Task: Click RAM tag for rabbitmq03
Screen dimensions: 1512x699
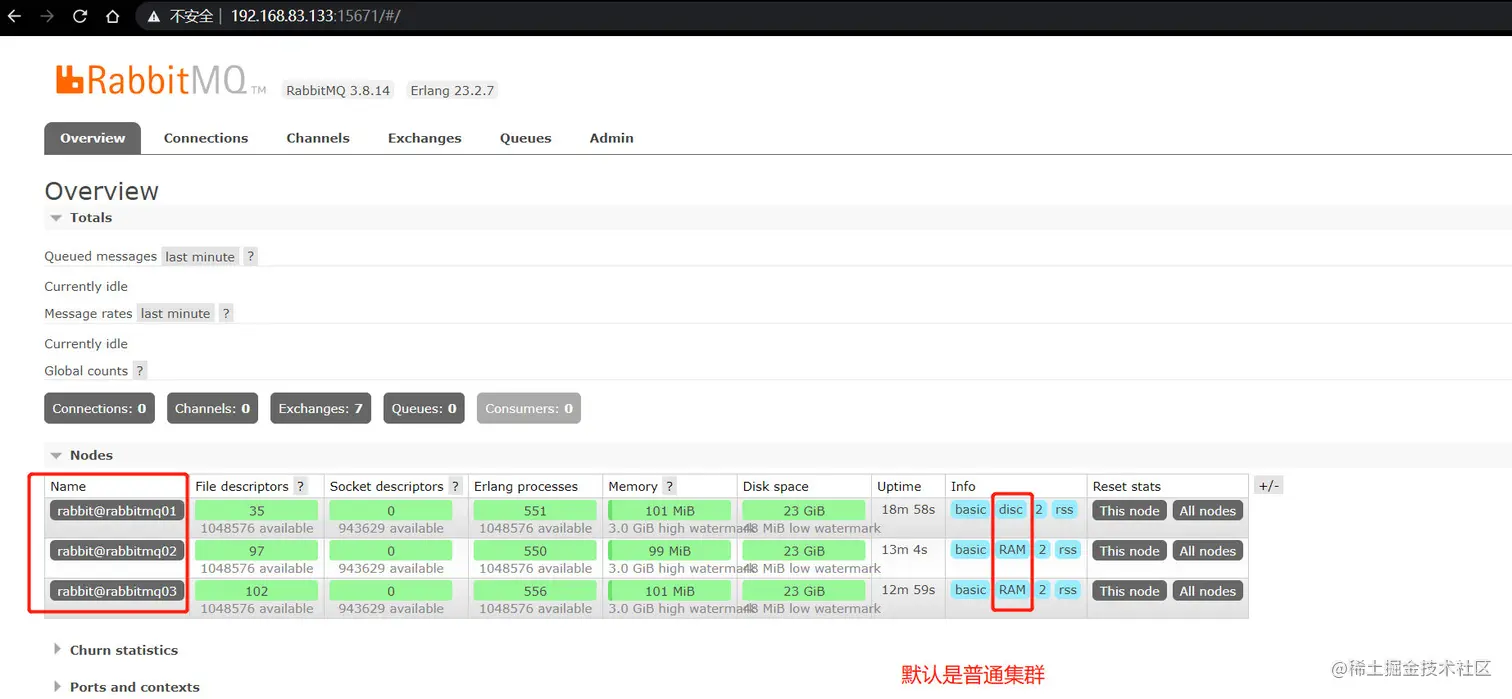Action: point(1012,590)
